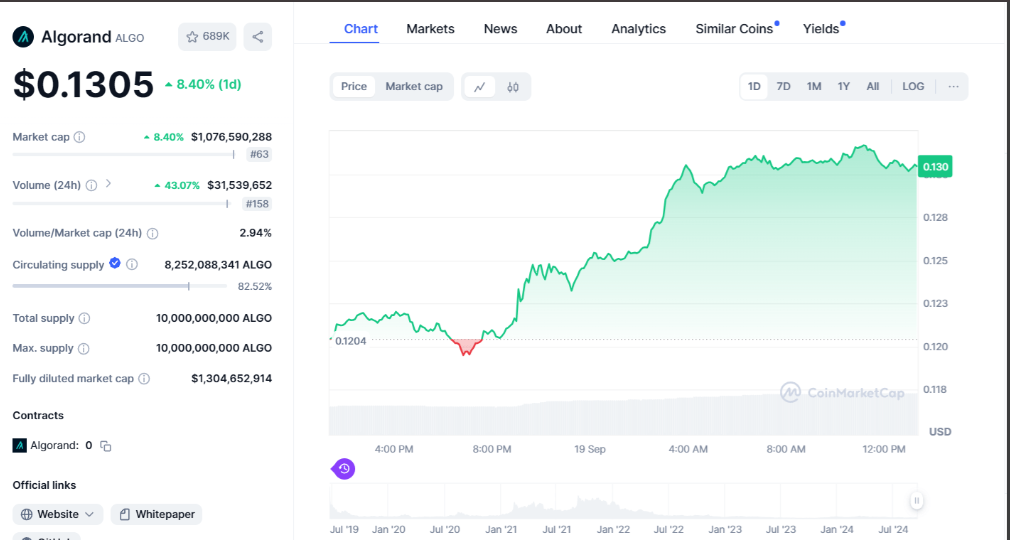The width and height of the screenshot is (1010, 540).
Task: Click the 0.1204 opening price label
Action: (x=350, y=341)
